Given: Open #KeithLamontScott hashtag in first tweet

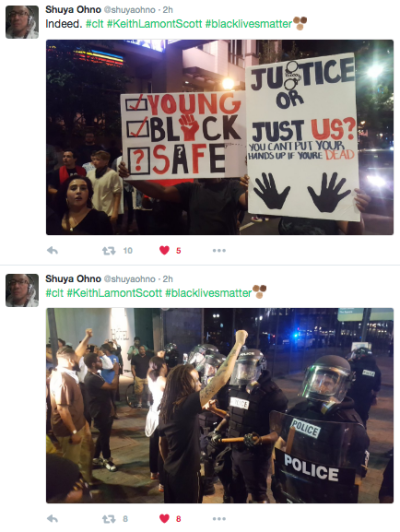Looking at the screenshot, I should (154, 24).
